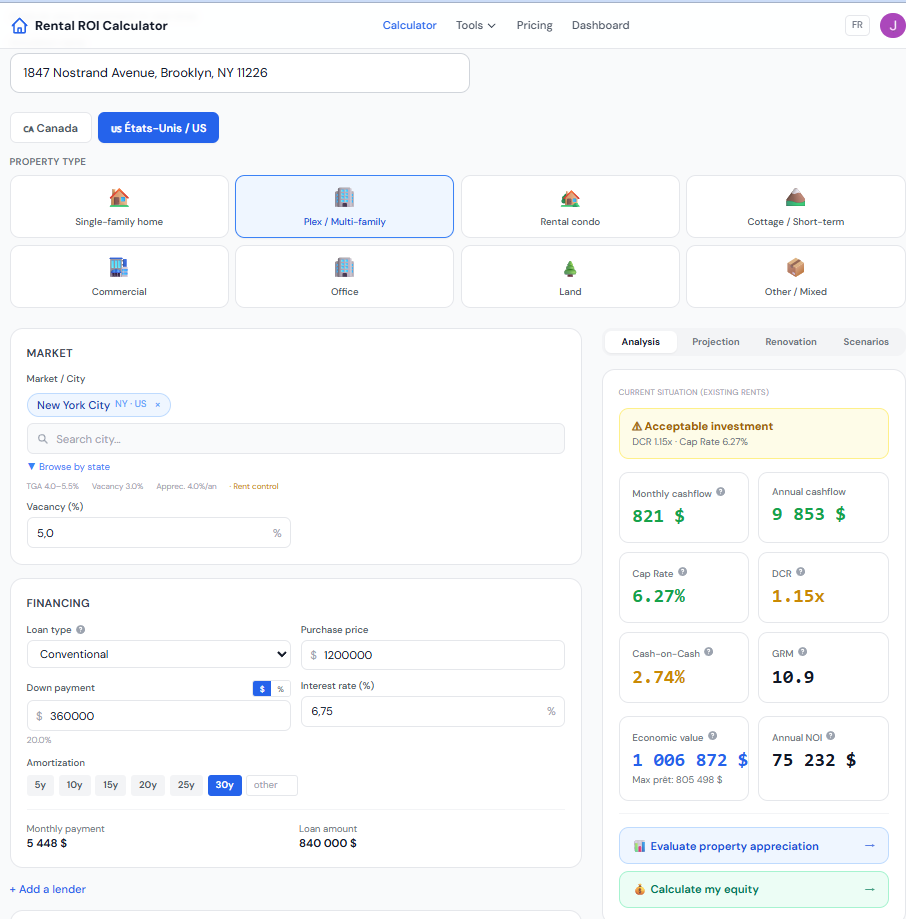906x919 pixels.
Task: Click Rental ROI Calculator title
Action: (x=101, y=26)
